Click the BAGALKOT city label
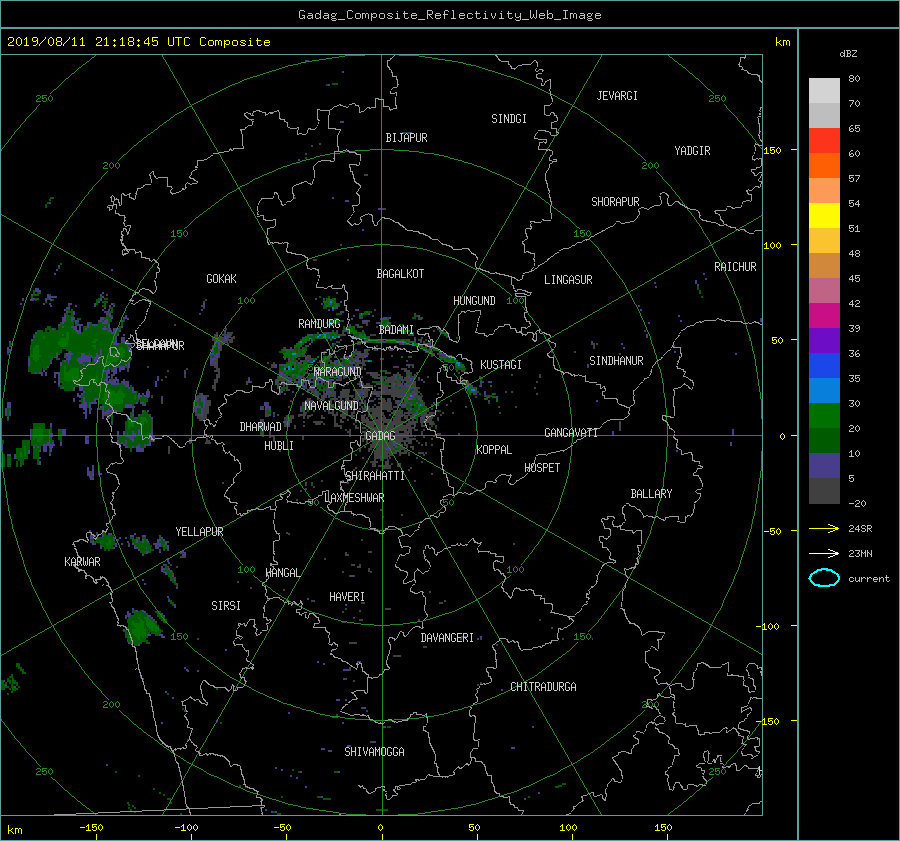Image resolution: width=900 pixels, height=841 pixels. [400, 274]
